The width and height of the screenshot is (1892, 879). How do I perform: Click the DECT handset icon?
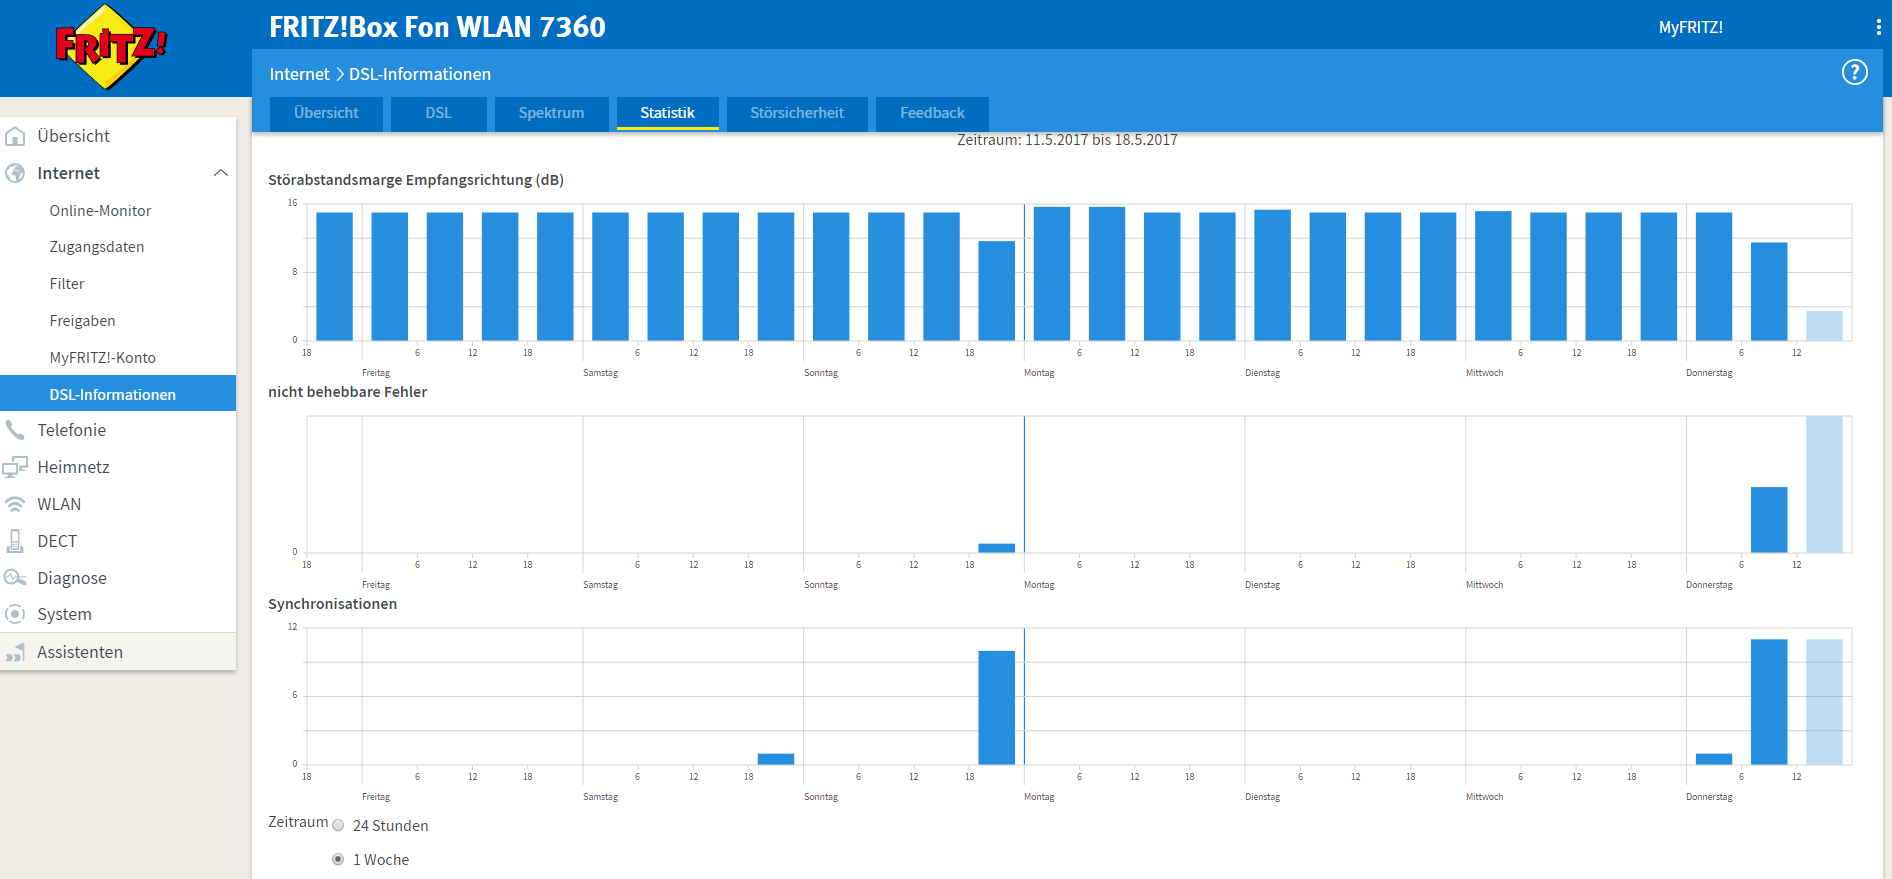[16, 541]
